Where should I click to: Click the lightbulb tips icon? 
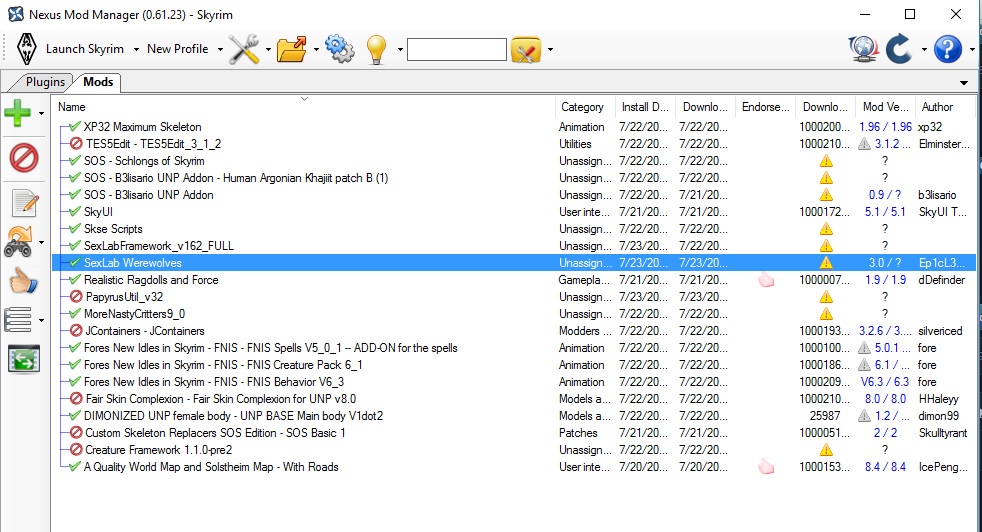[376, 48]
